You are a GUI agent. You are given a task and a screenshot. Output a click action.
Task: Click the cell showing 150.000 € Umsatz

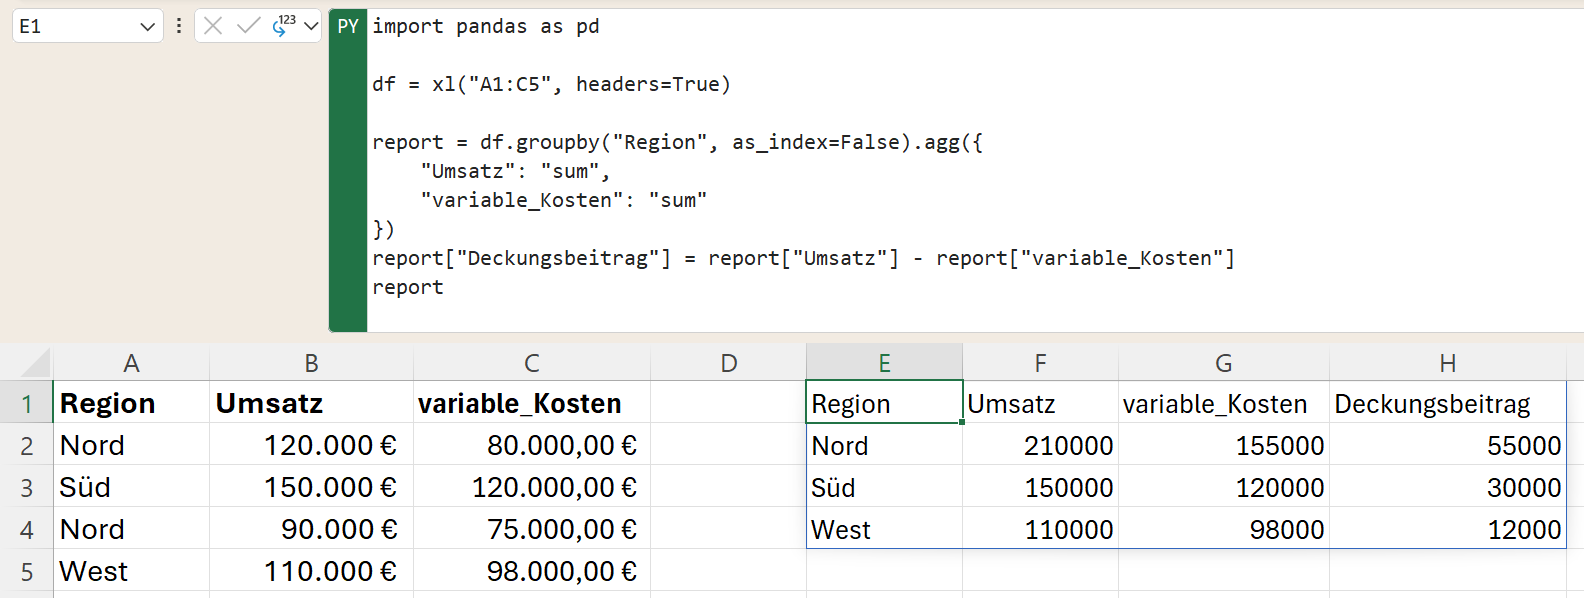pyautogui.click(x=311, y=488)
